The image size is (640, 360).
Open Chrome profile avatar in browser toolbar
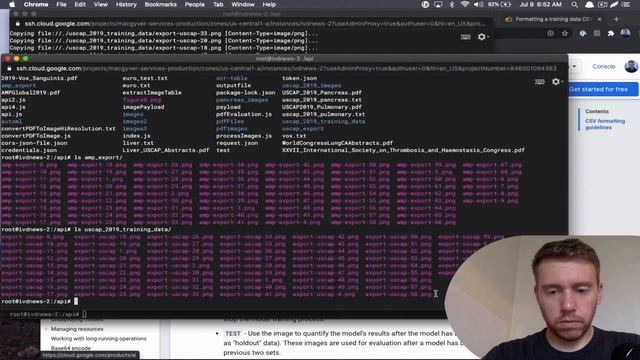tap(625, 33)
